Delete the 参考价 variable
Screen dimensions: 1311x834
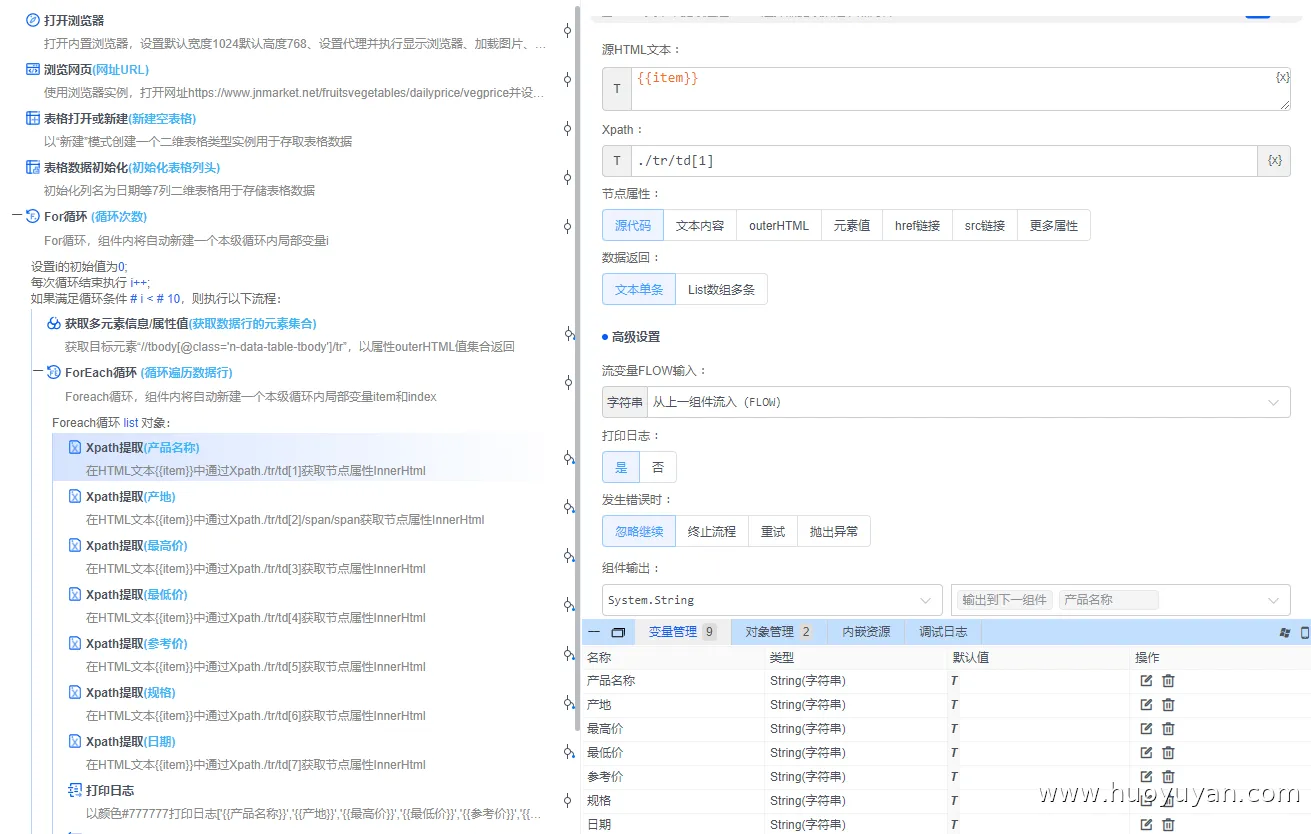tap(1168, 777)
